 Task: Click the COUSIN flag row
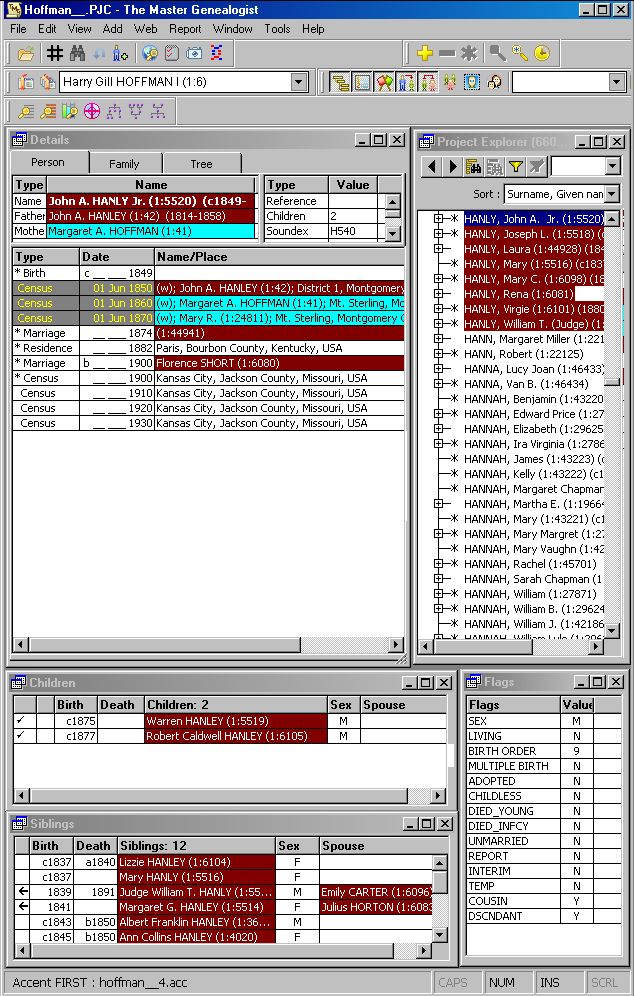click(x=544, y=901)
